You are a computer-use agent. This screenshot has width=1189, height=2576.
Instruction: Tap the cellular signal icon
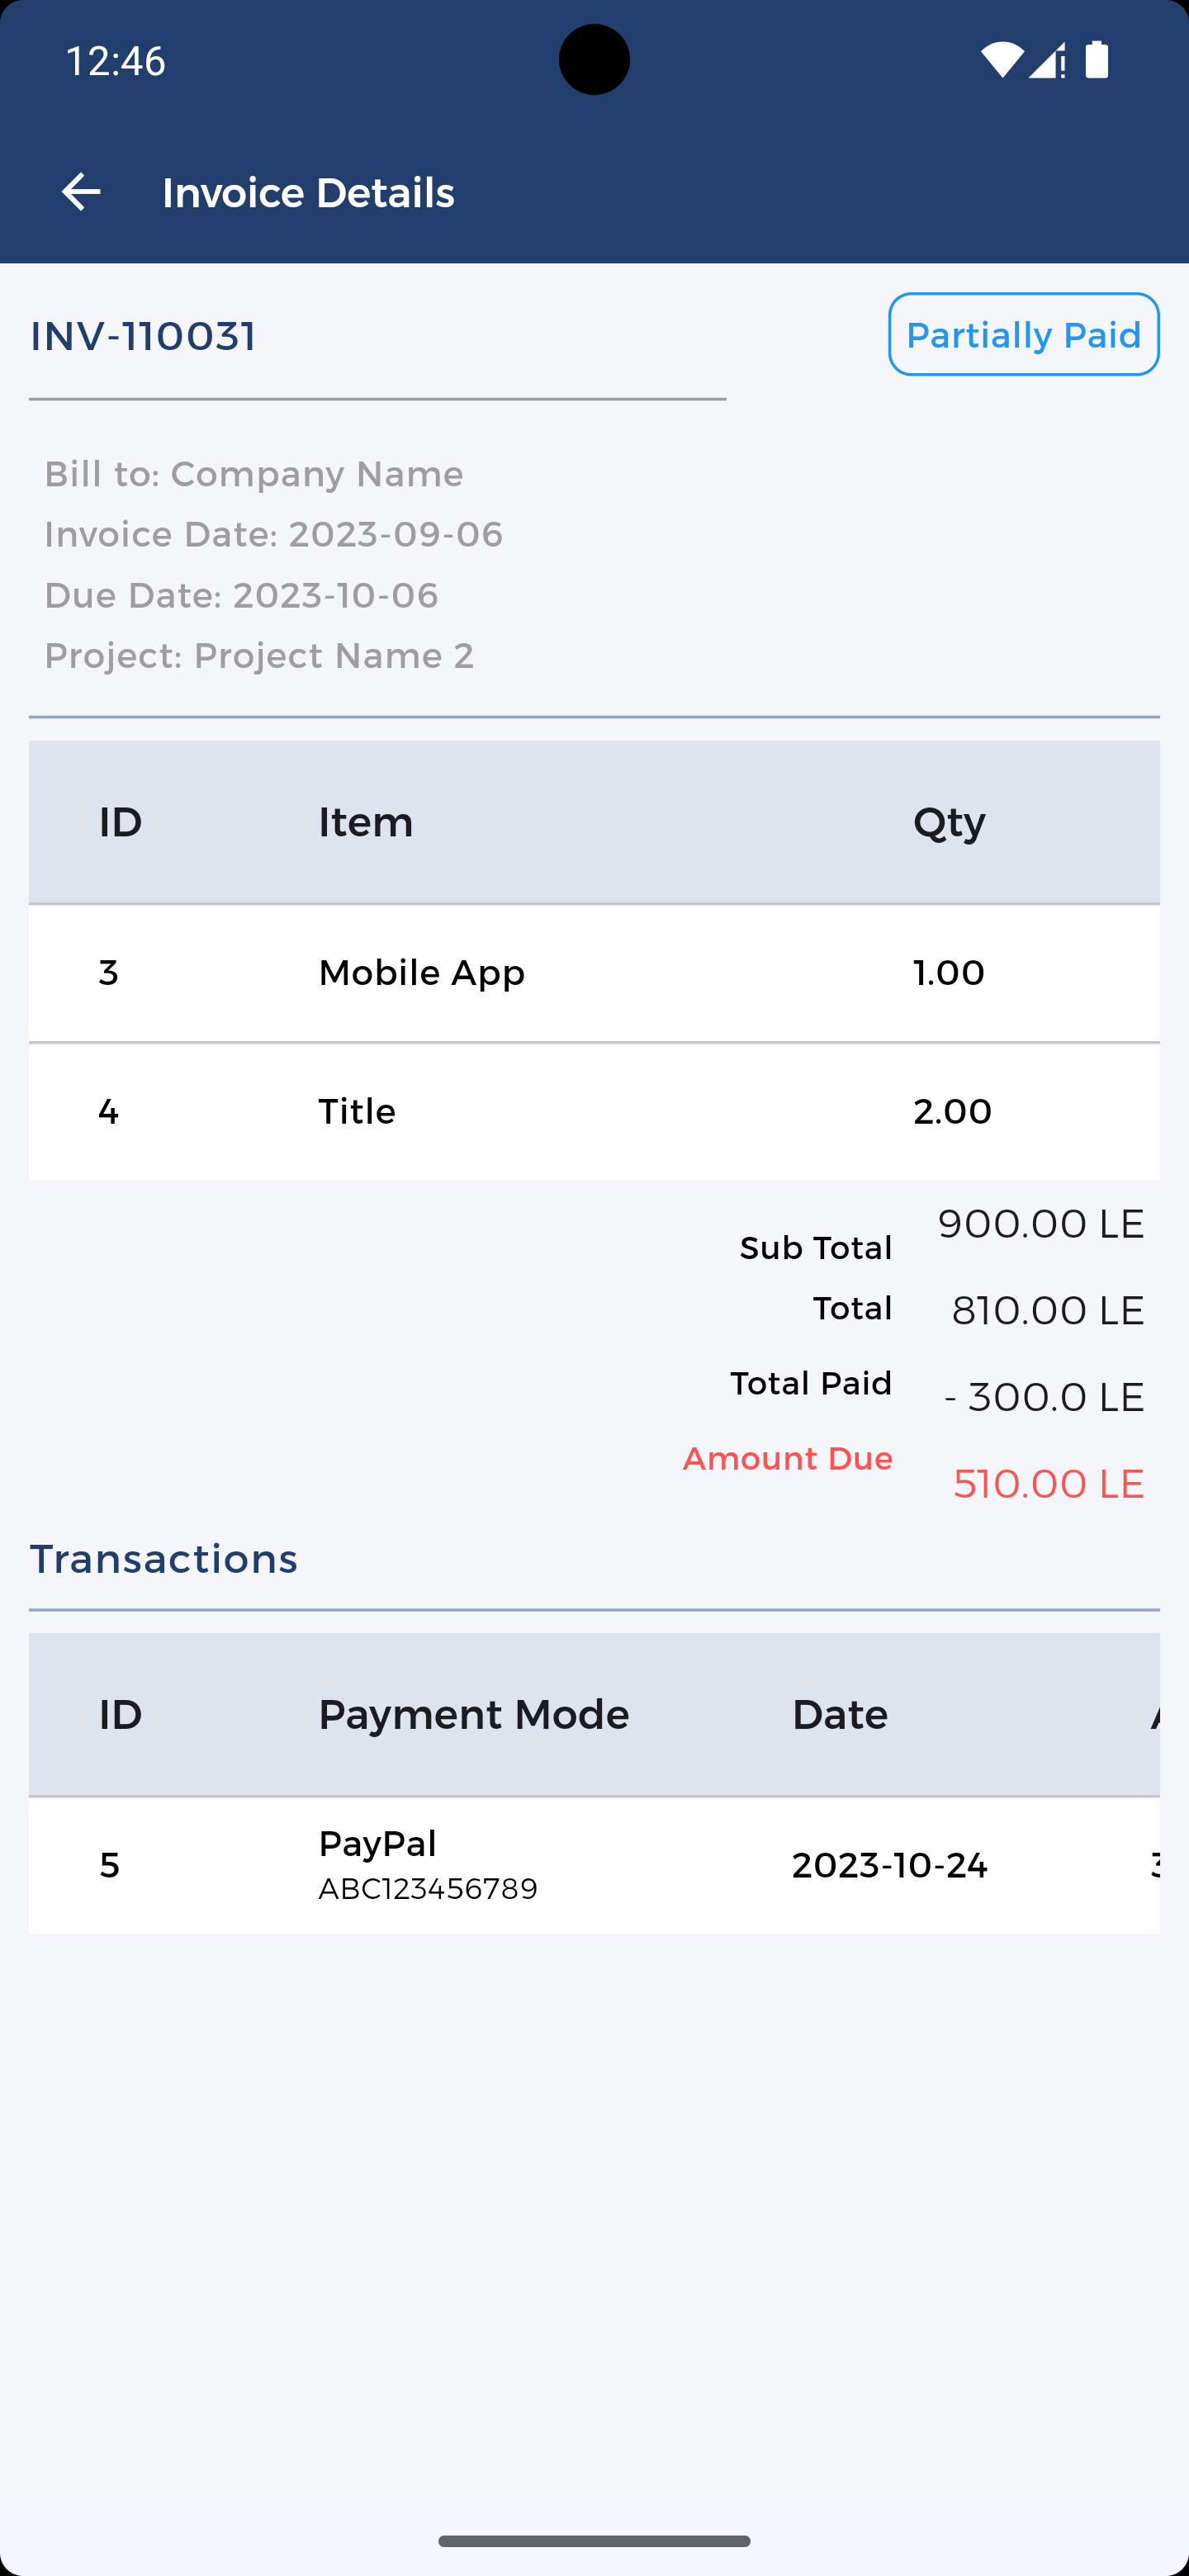coord(1047,61)
